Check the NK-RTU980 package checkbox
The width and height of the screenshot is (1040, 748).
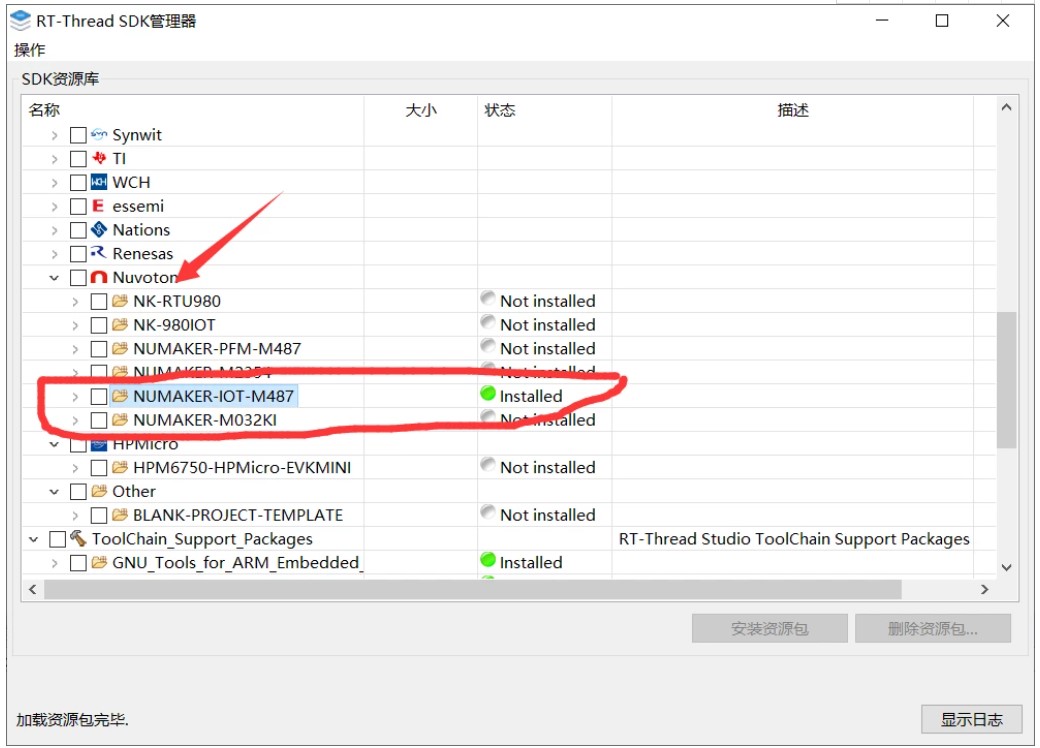(x=99, y=302)
